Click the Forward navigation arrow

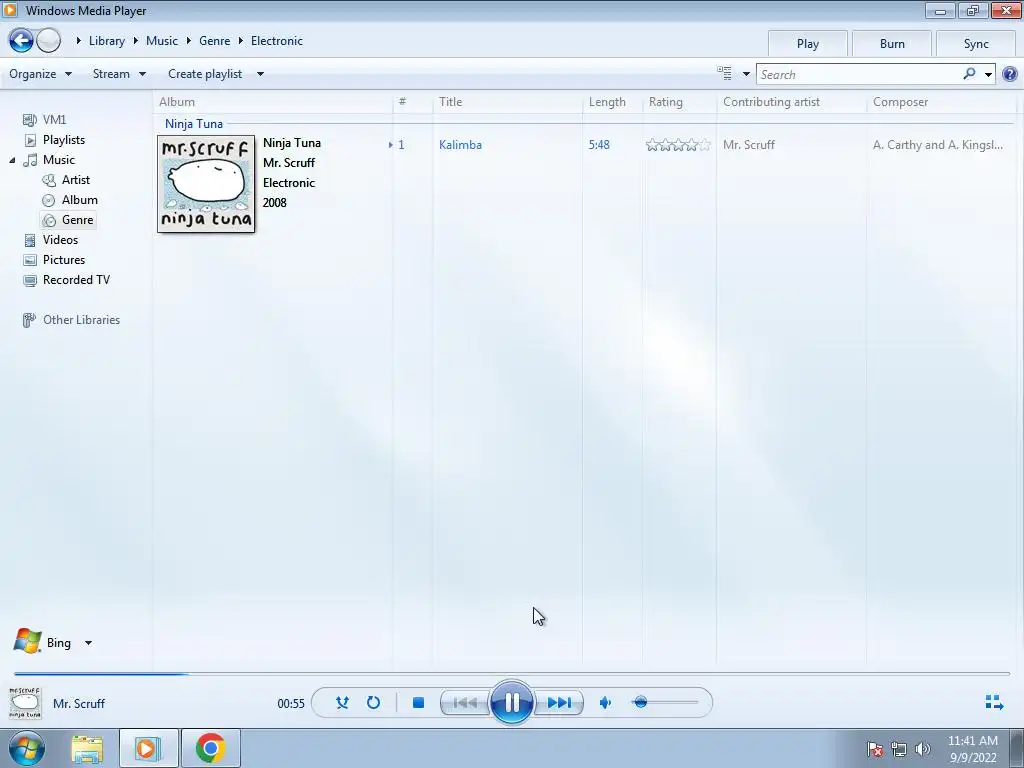(48, 40)
